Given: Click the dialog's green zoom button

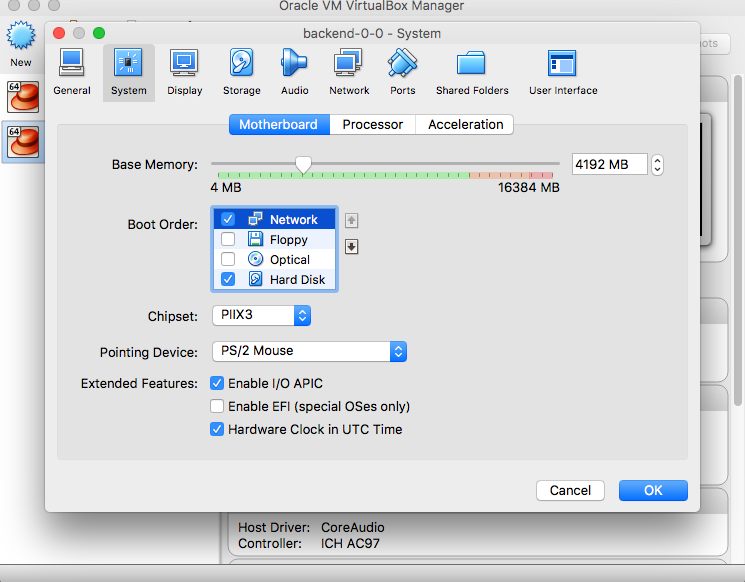Looking at the screenshot, I should (99, 33).
